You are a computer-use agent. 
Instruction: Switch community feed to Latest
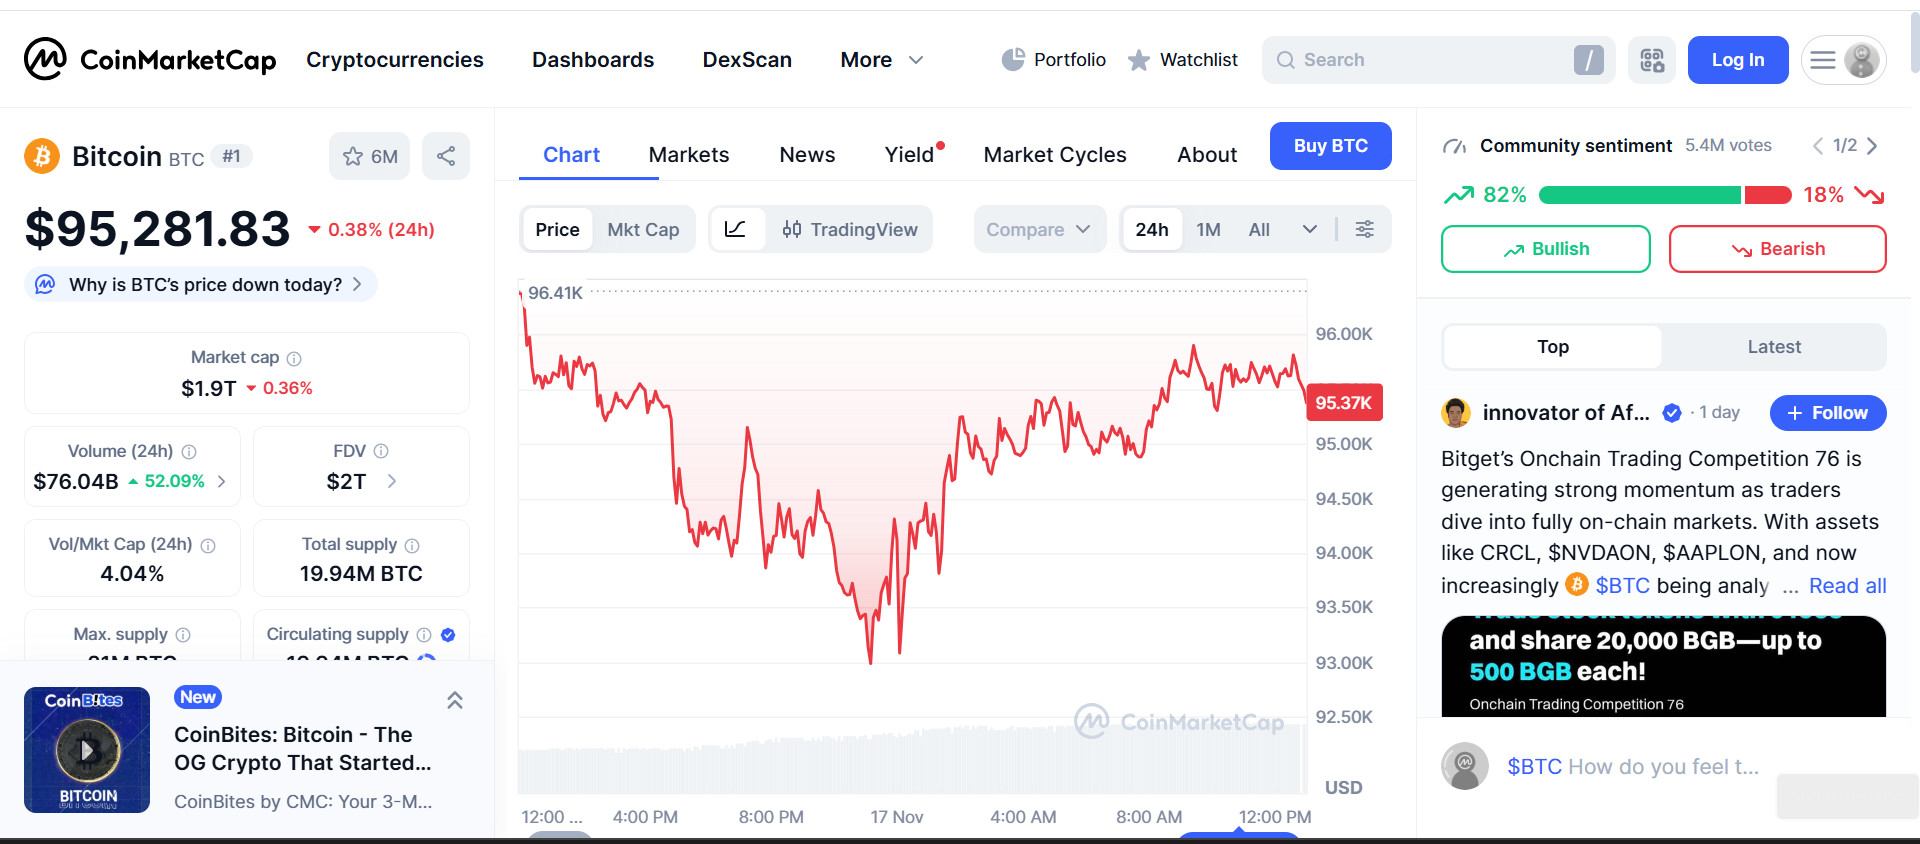1774,347
